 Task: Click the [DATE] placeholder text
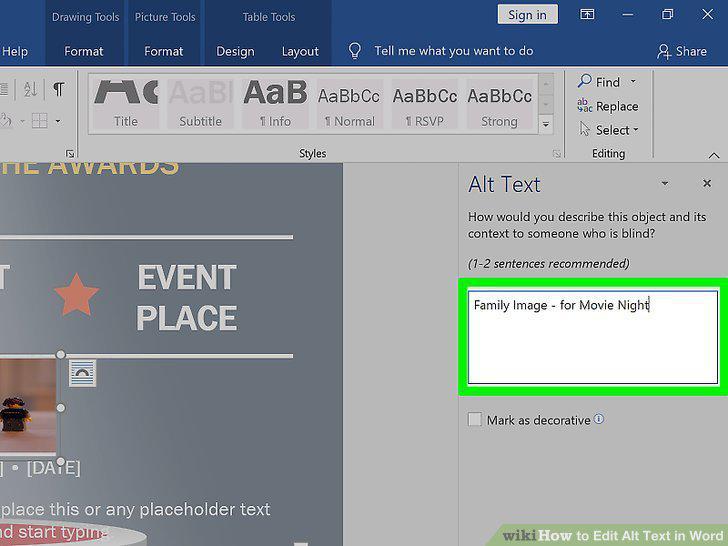click(53, 468)
